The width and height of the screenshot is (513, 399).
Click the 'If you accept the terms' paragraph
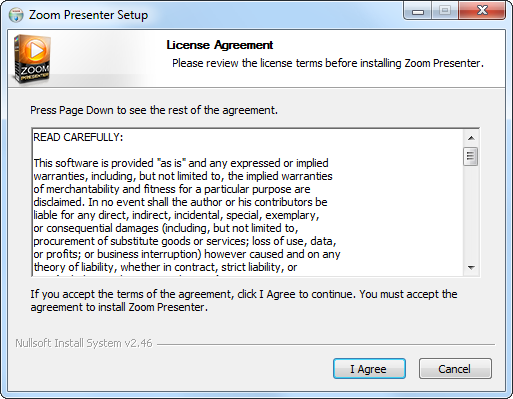244,301
